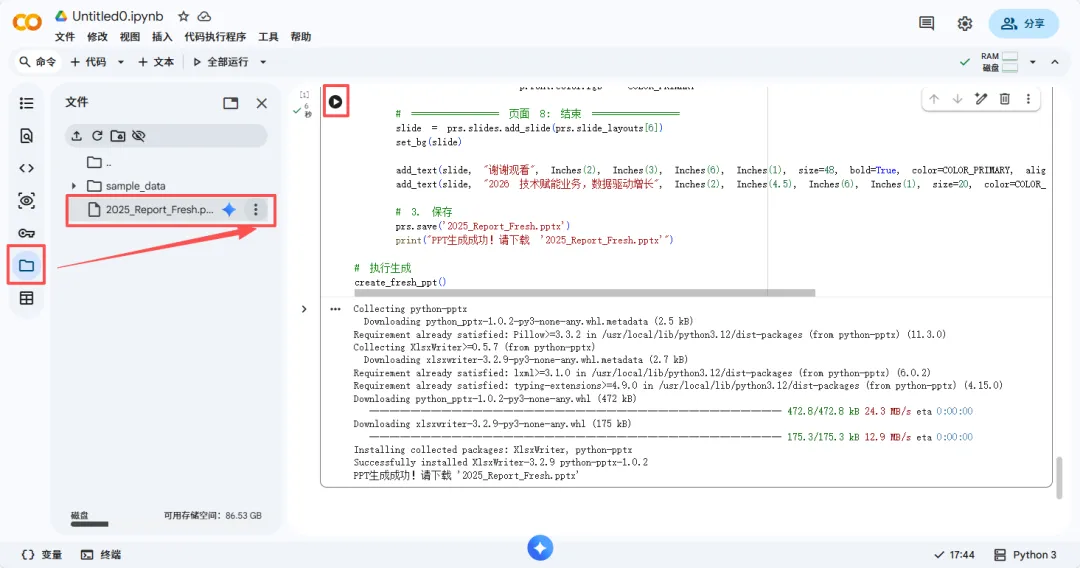Open find and replace sidebar icon

coord(26,136)
